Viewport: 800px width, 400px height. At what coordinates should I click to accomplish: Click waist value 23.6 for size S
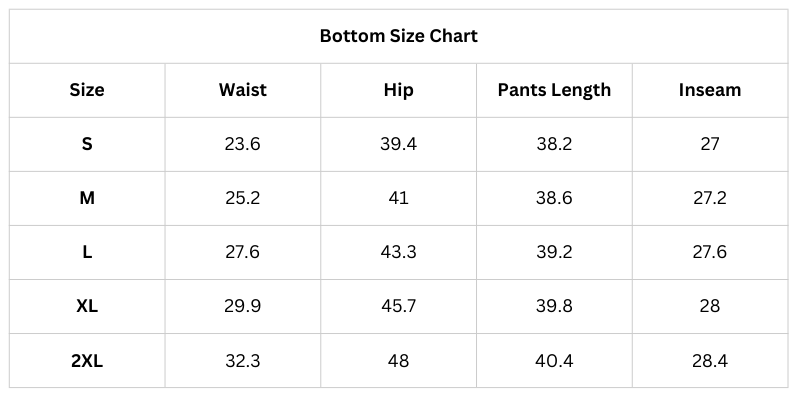tap(242, 144)
